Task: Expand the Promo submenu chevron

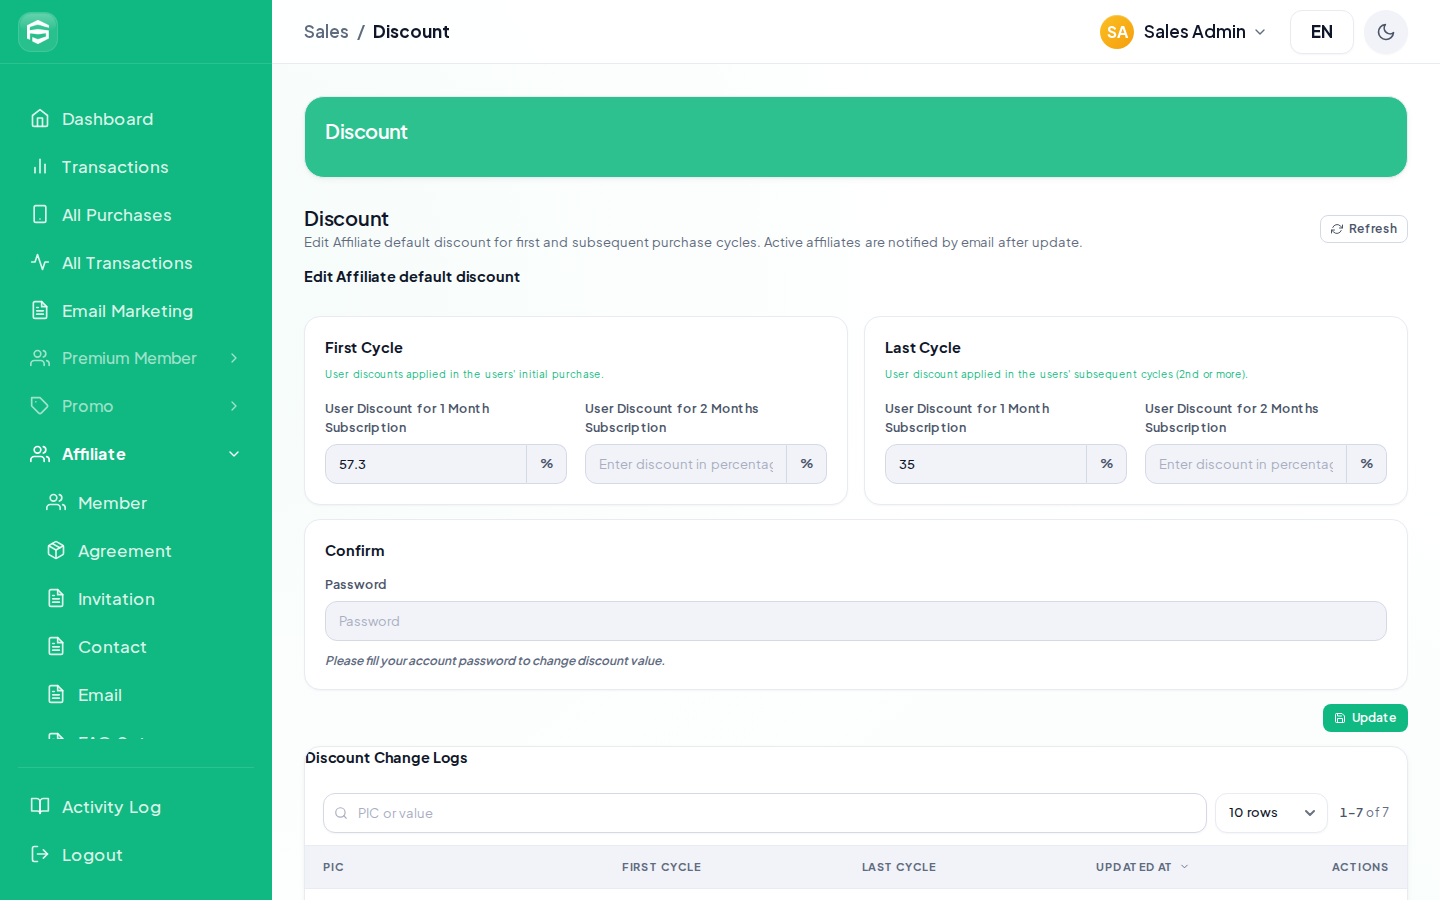Action: (234, 406)
